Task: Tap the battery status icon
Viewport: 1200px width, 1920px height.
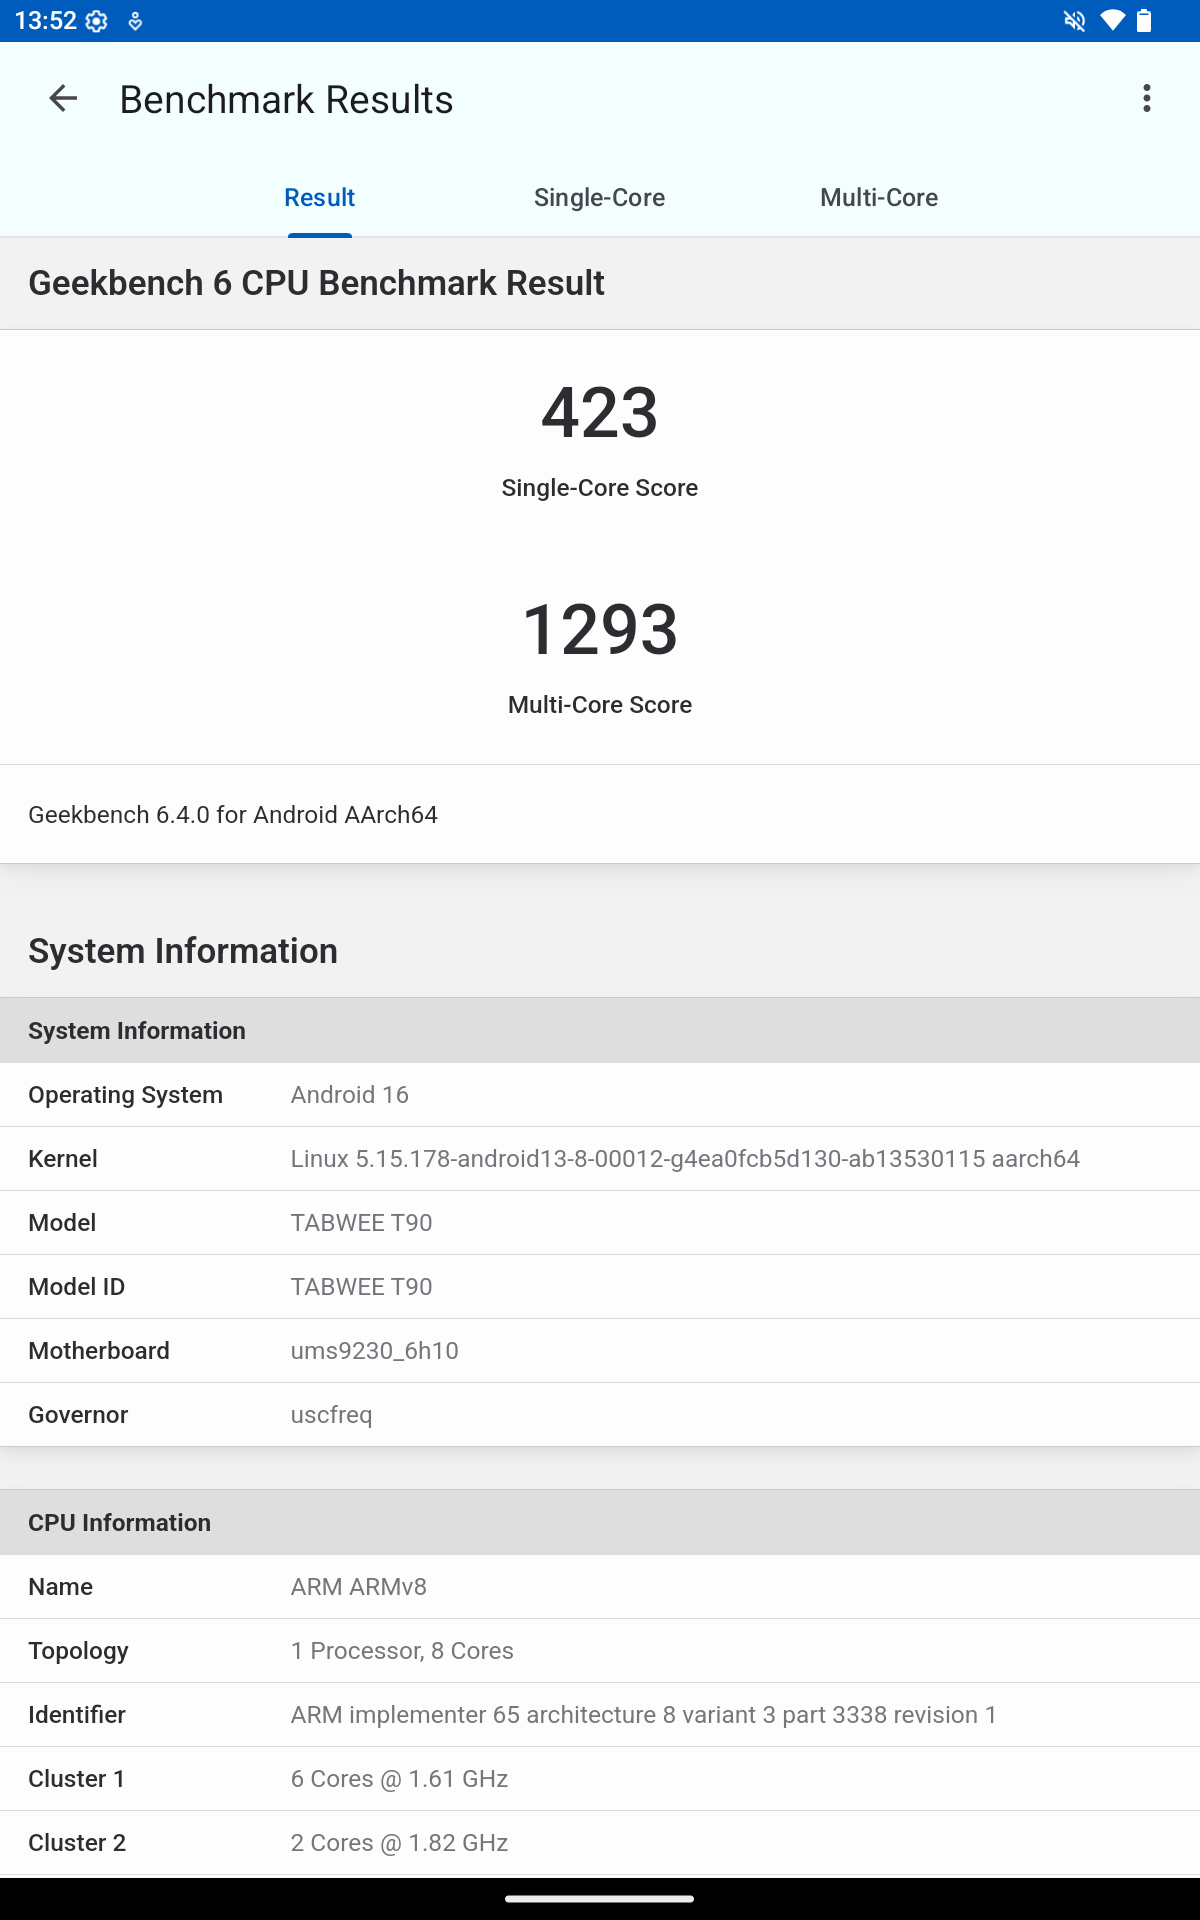Action: 1144,21
